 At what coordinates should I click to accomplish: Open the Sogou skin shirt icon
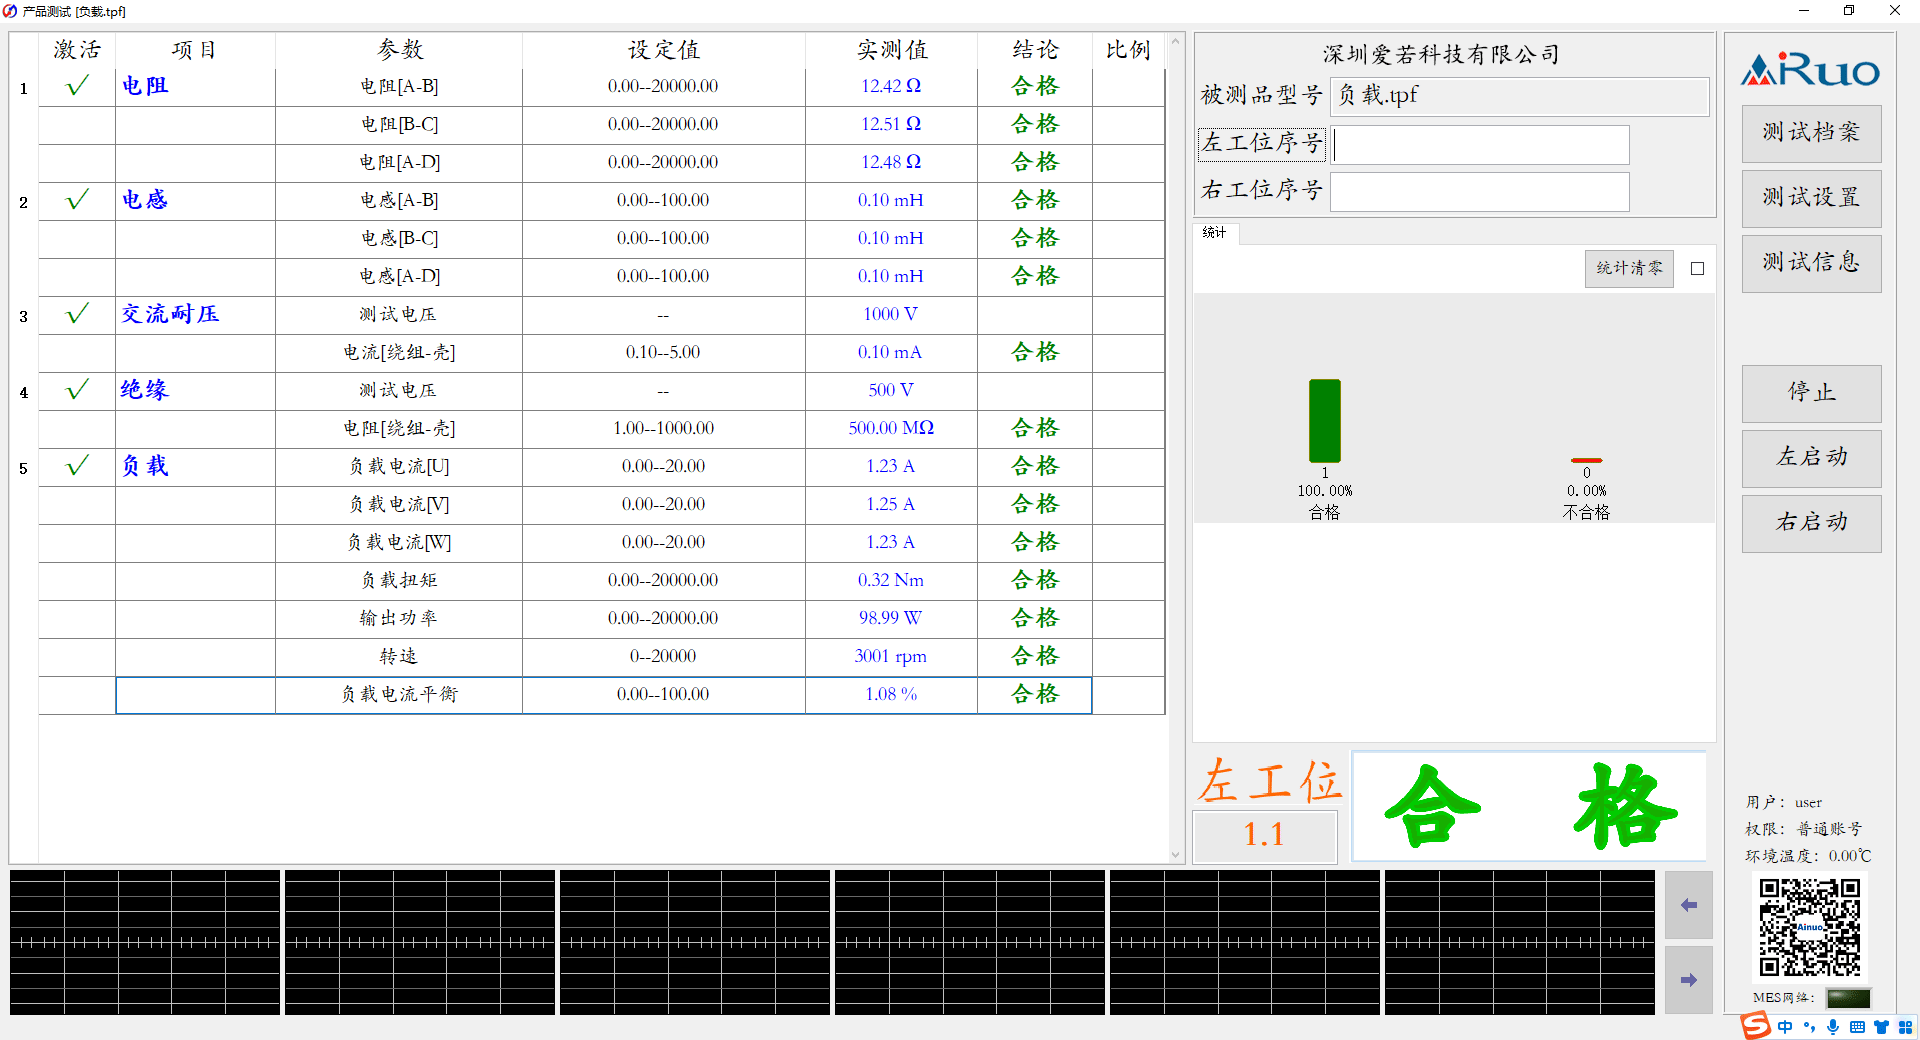click(1881, 1027)
